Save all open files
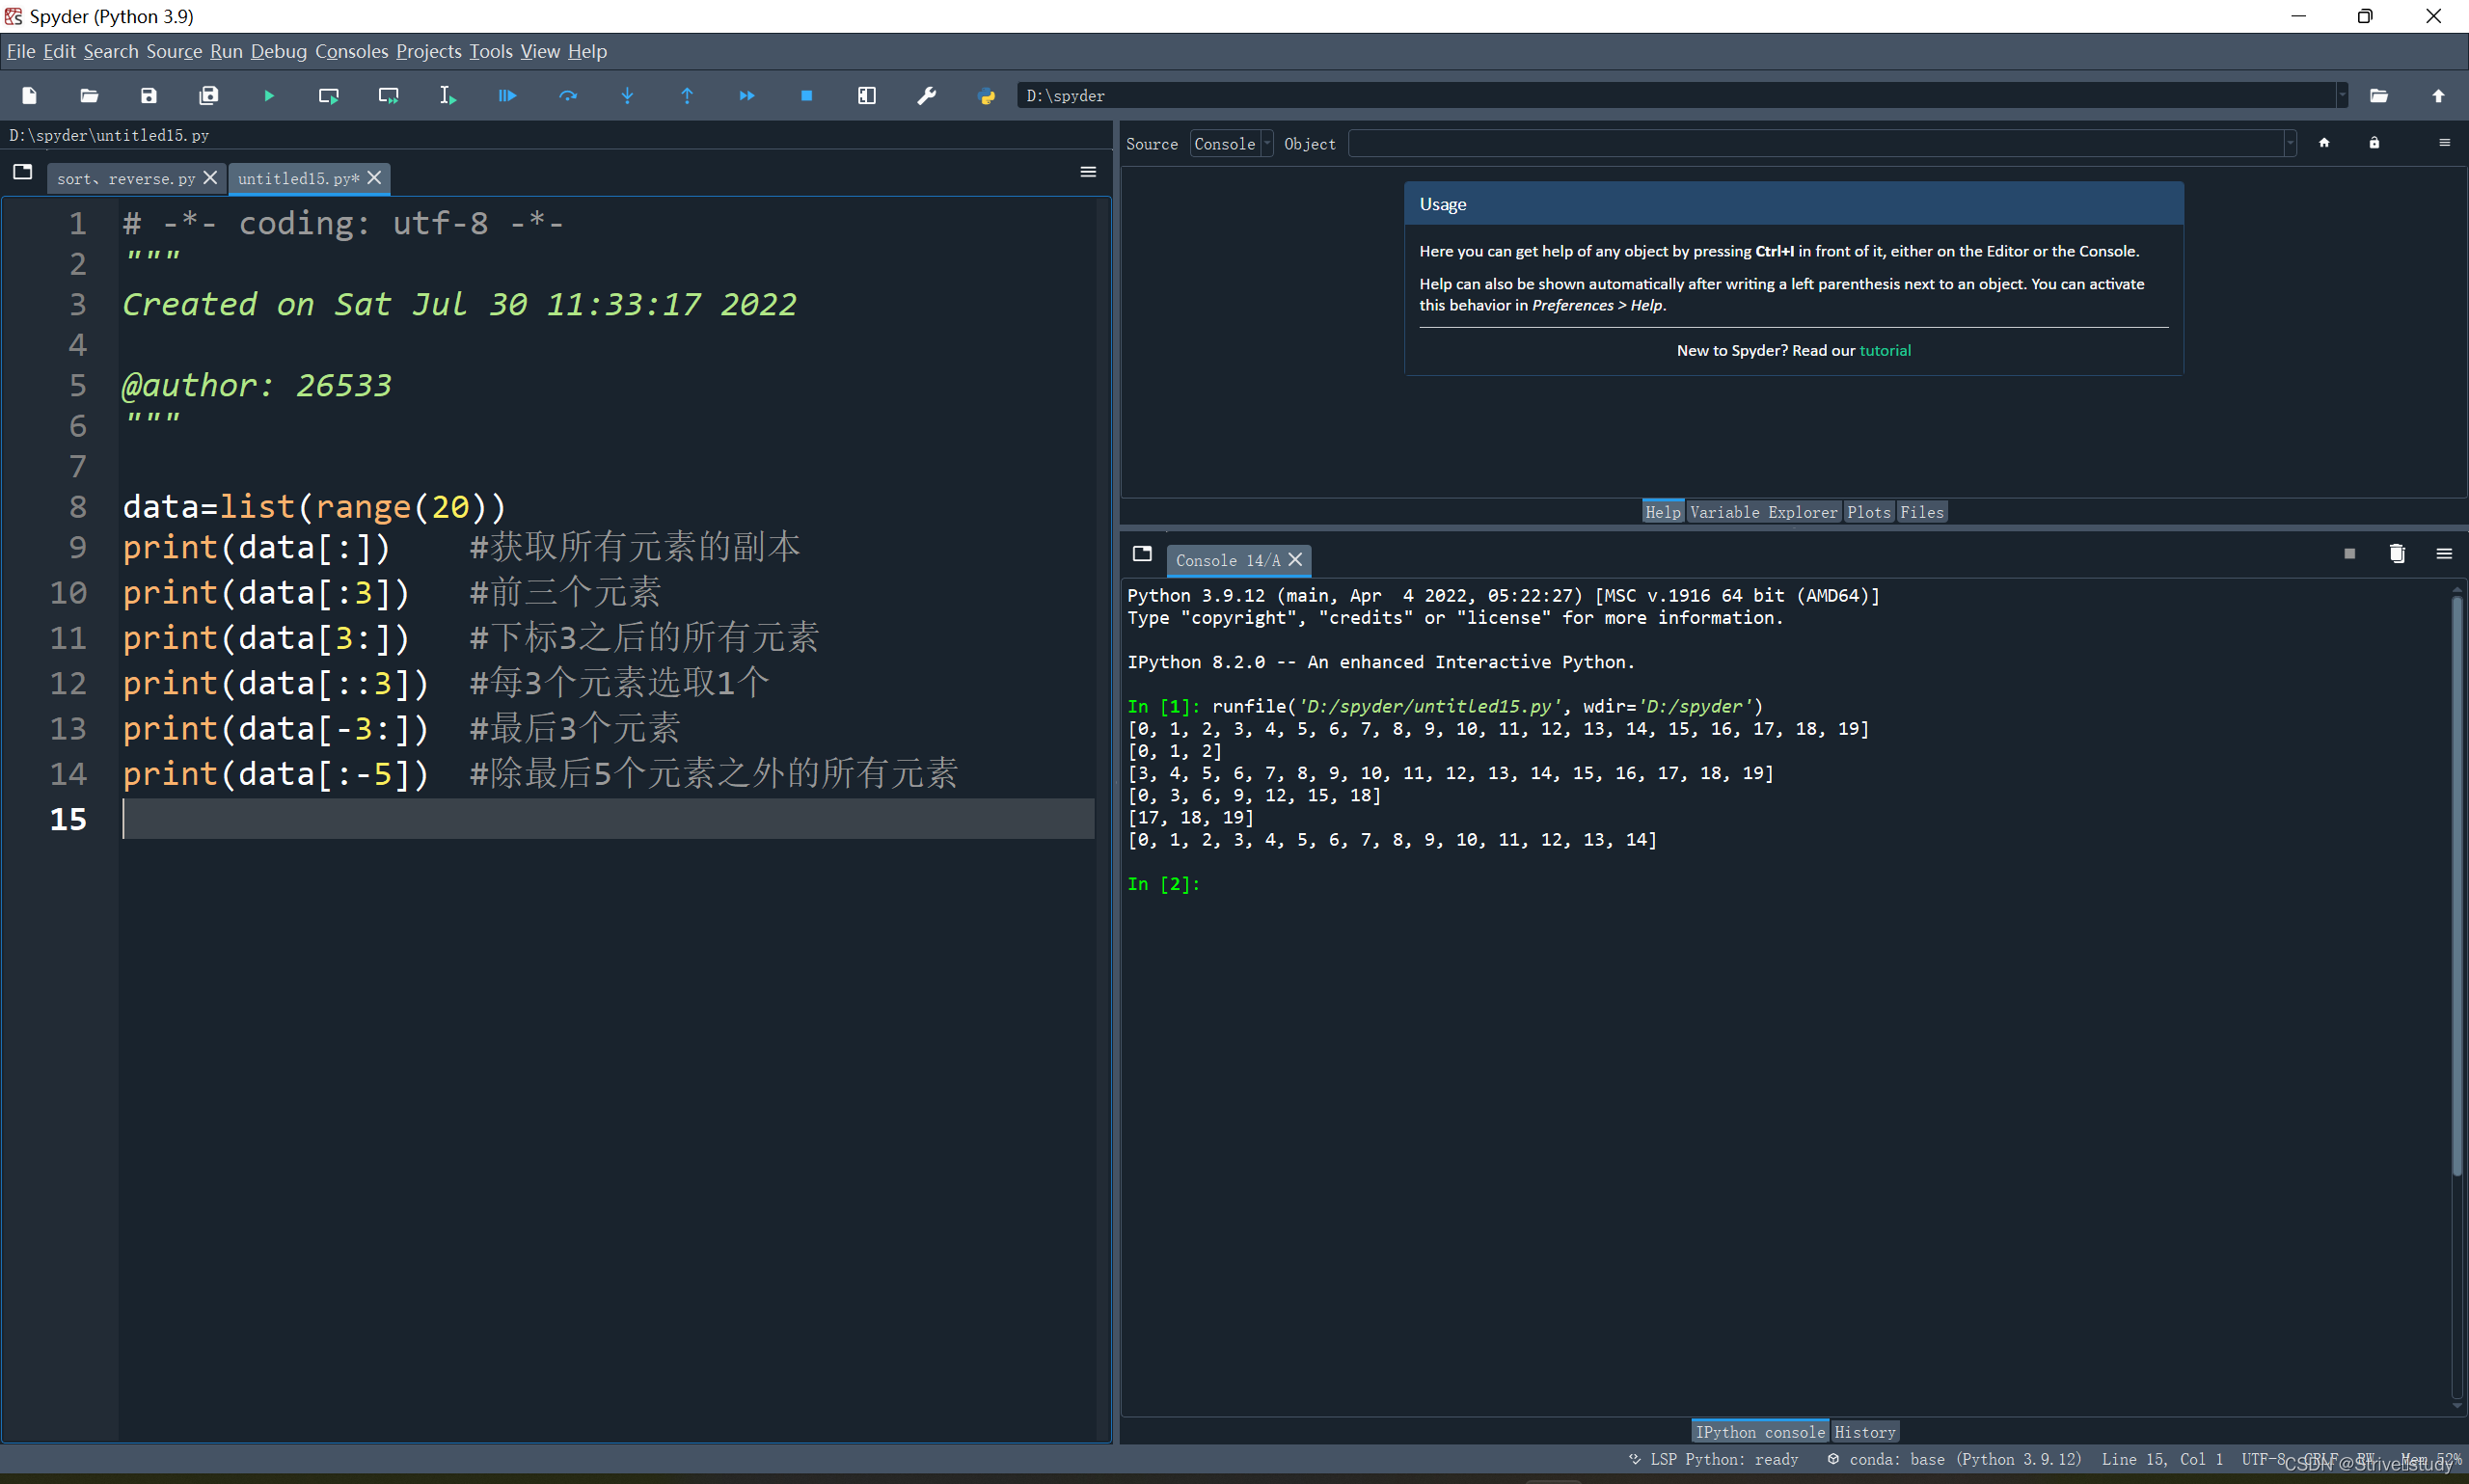This screenshot has height=1484, width=2469. click(x=208, y=95)
